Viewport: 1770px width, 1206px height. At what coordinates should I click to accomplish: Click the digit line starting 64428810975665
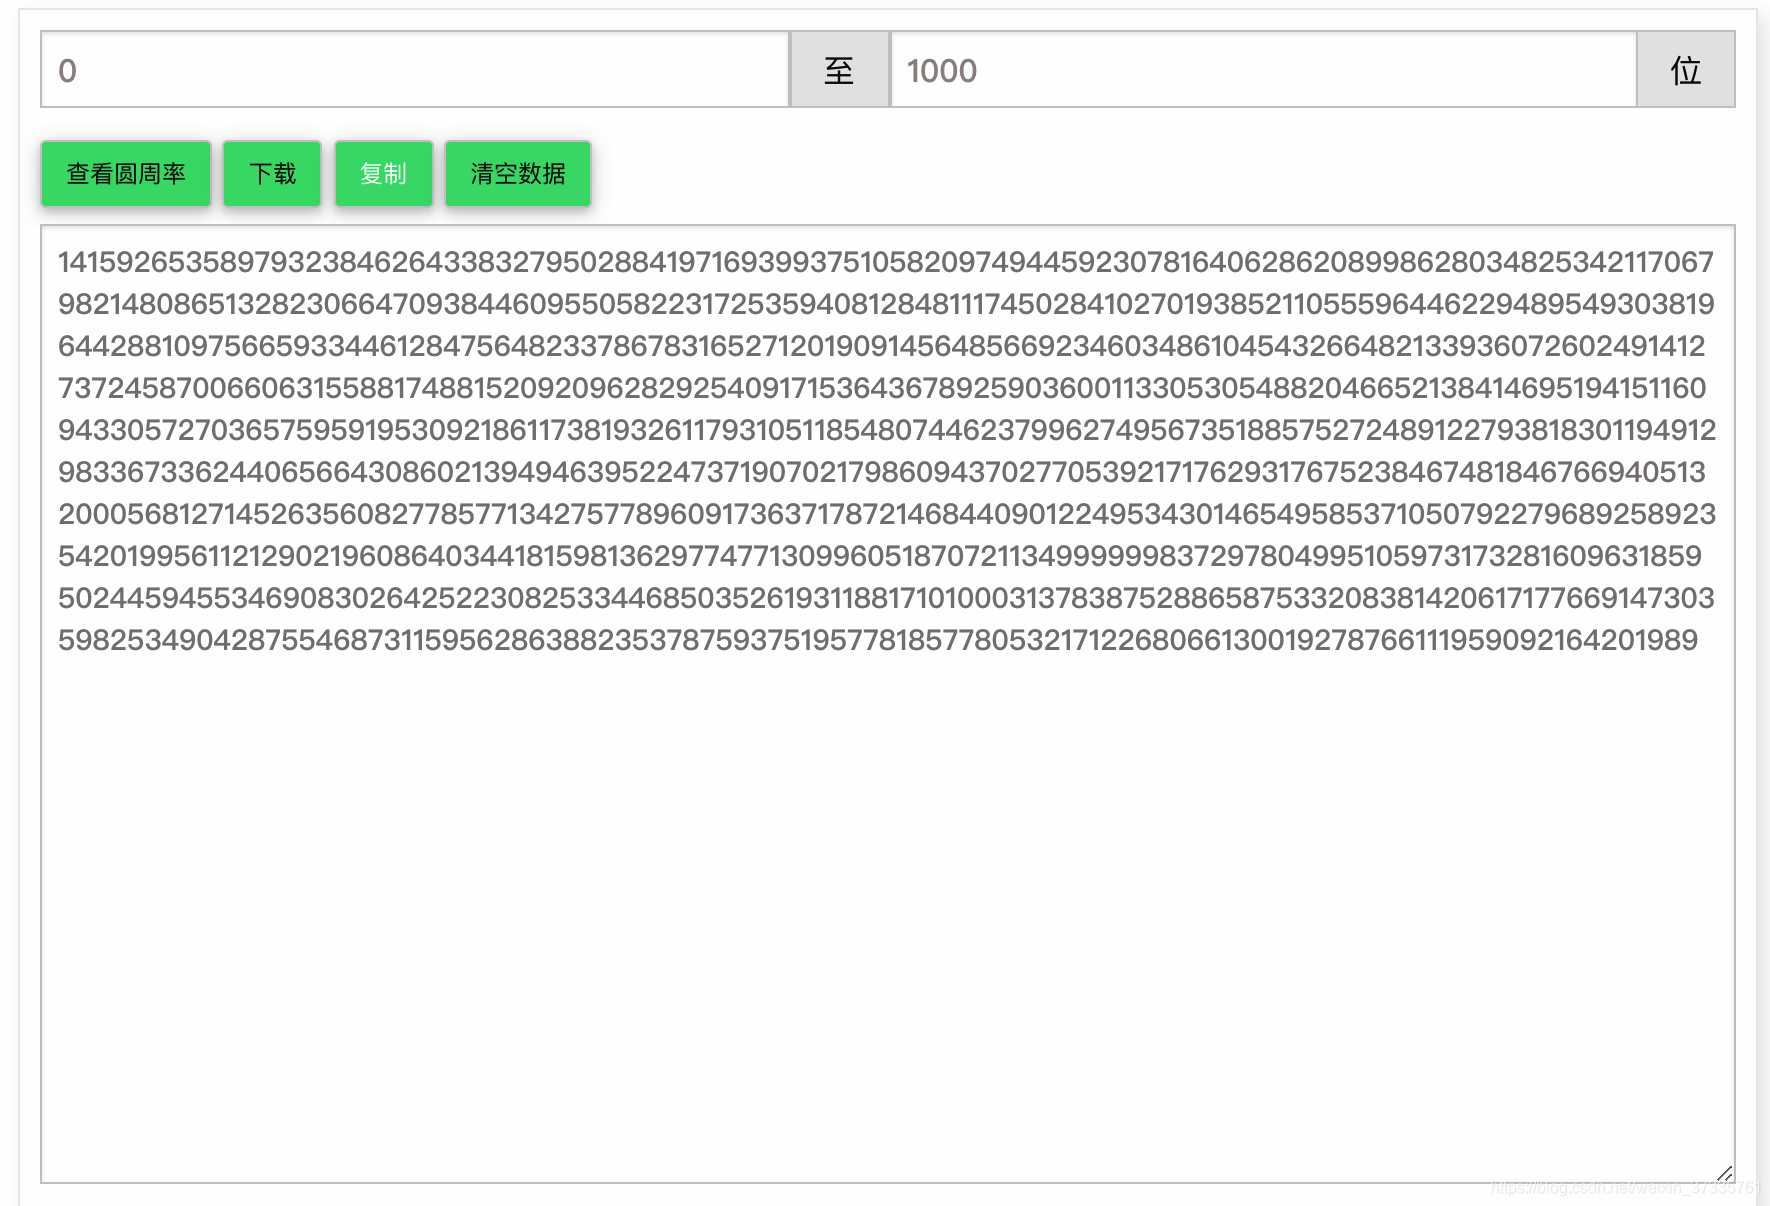[882, 346]
